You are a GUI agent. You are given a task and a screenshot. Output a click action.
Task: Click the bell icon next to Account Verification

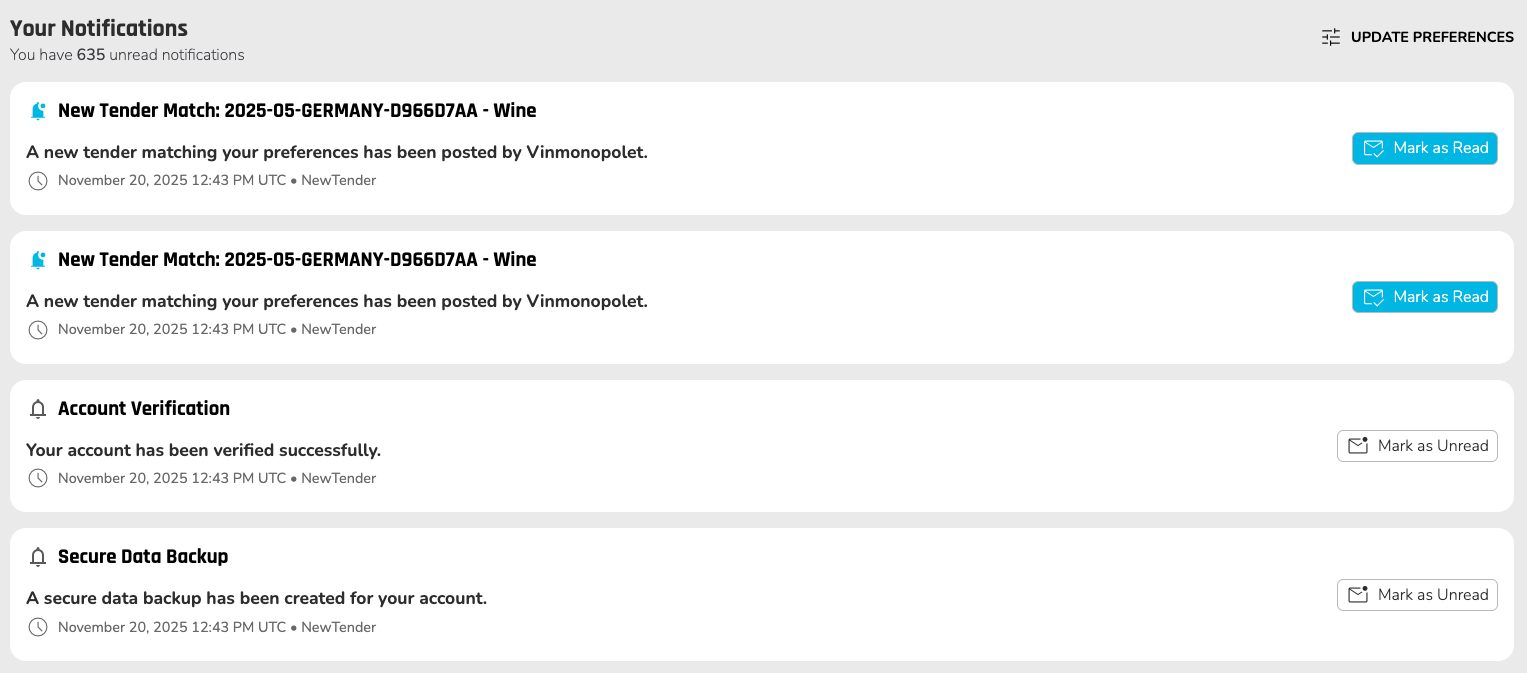click(x=38, y=409)
